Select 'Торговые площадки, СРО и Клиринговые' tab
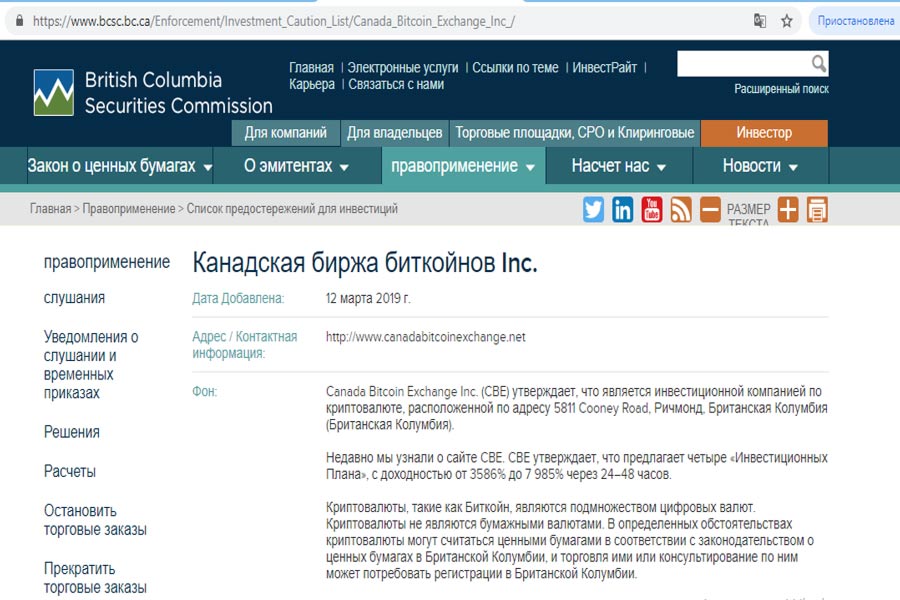The width and height of the screenshot is (900, 600). [575, 133]
